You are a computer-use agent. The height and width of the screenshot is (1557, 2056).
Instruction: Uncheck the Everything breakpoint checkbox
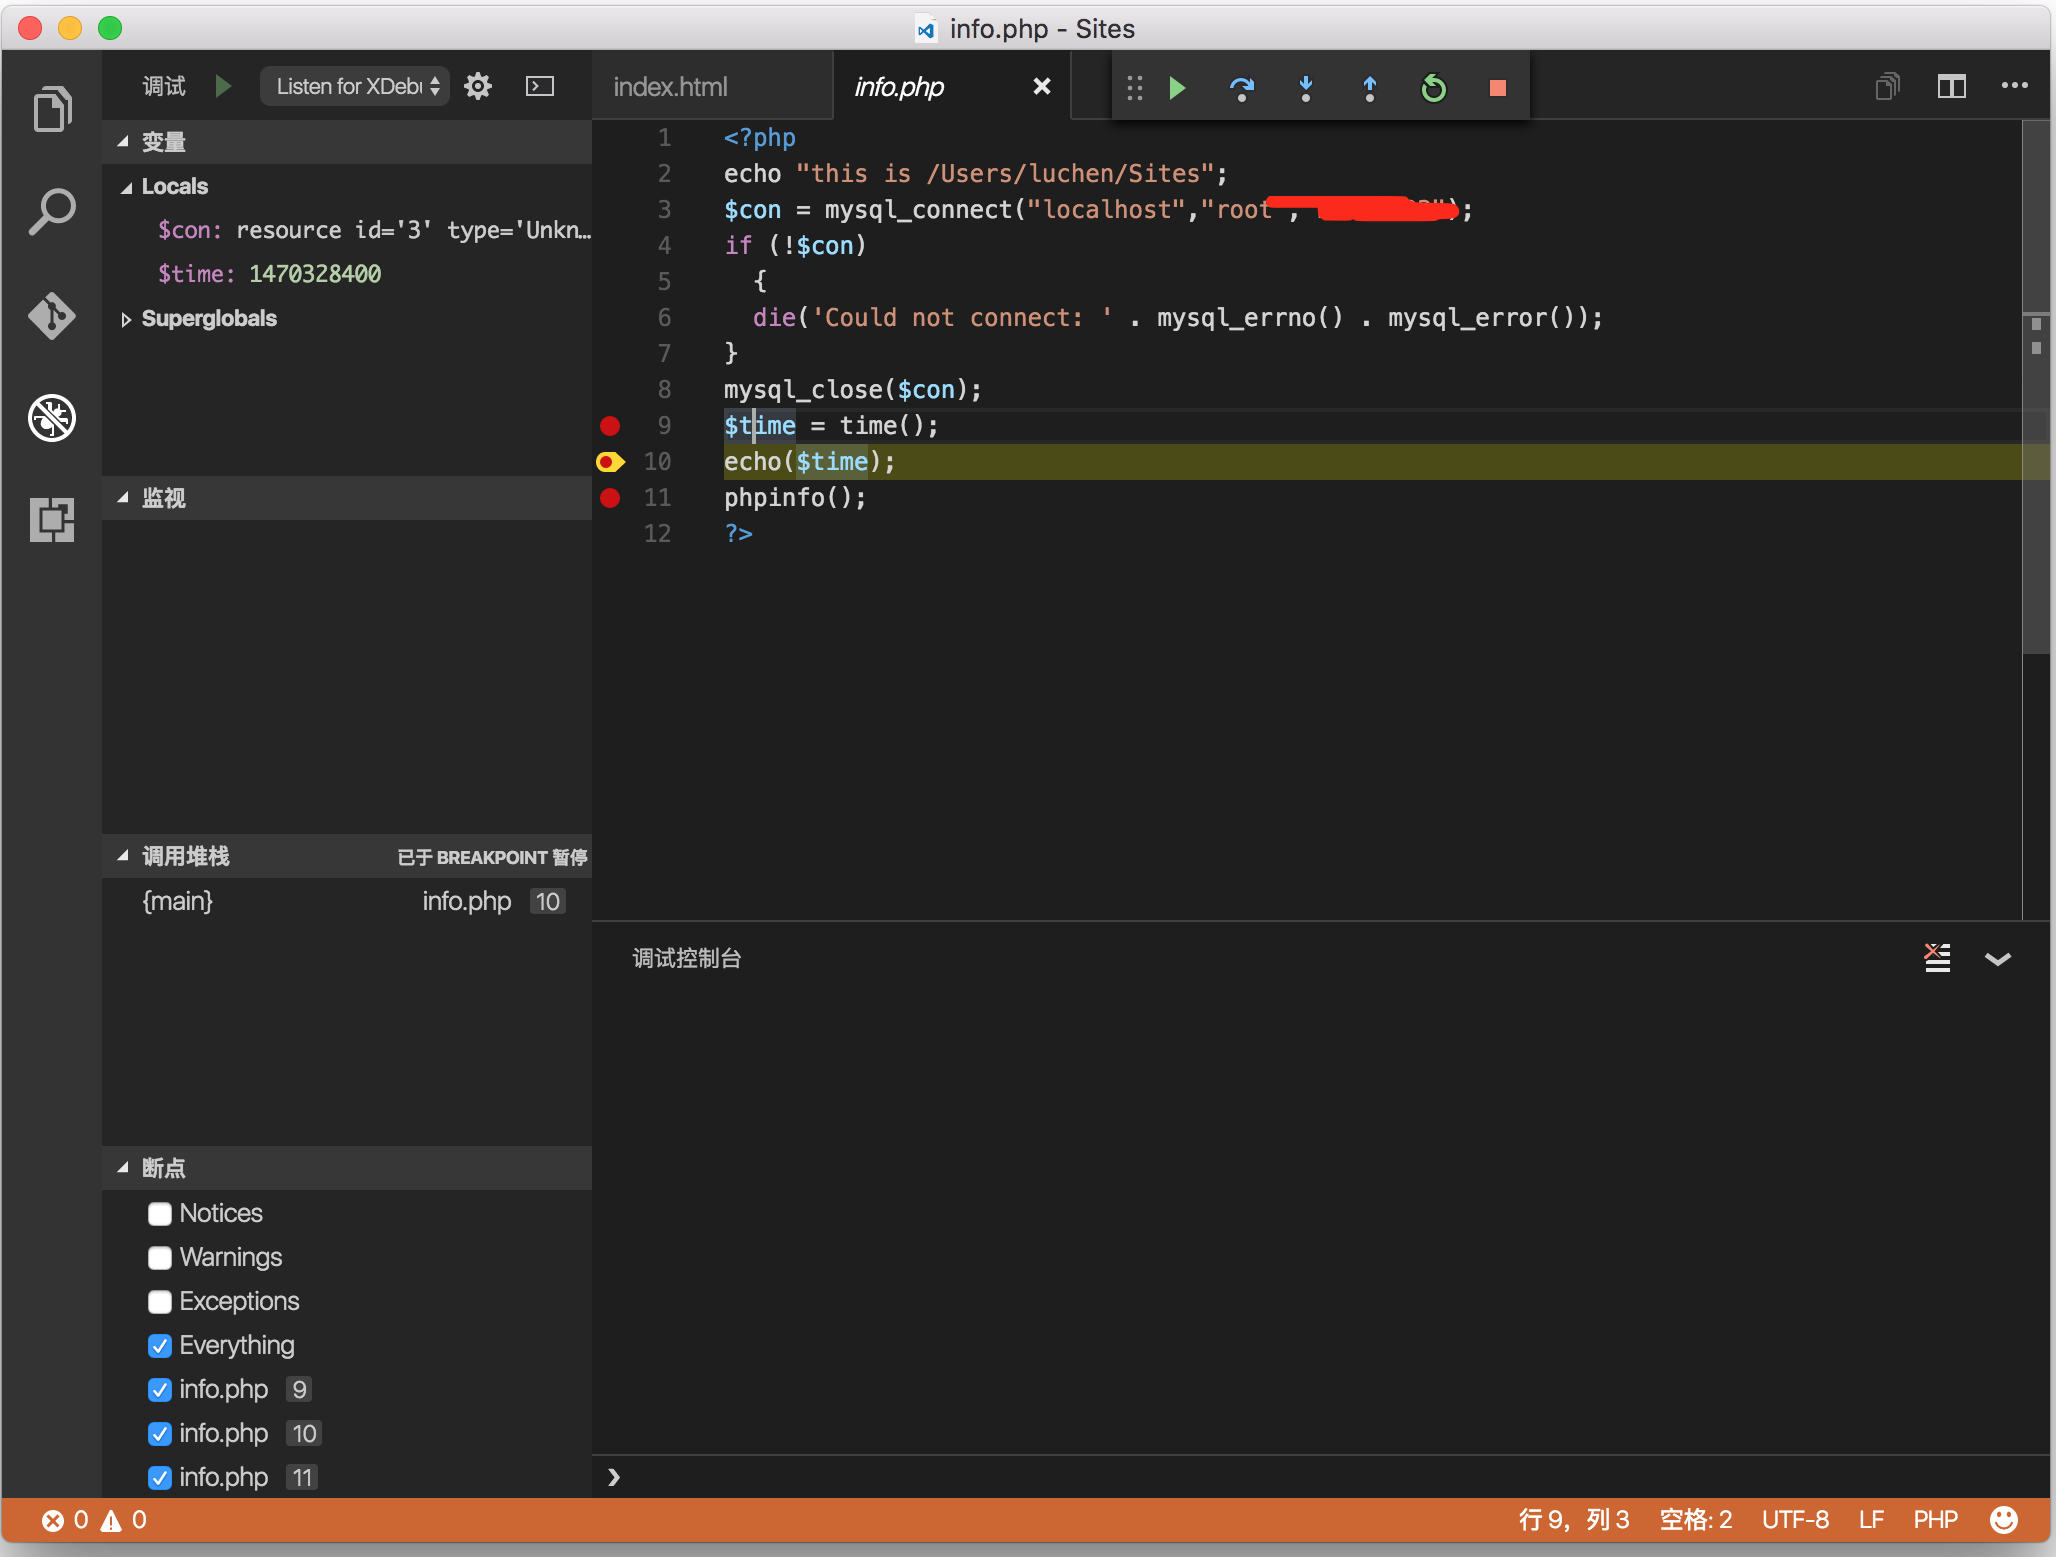(160, 1346)
